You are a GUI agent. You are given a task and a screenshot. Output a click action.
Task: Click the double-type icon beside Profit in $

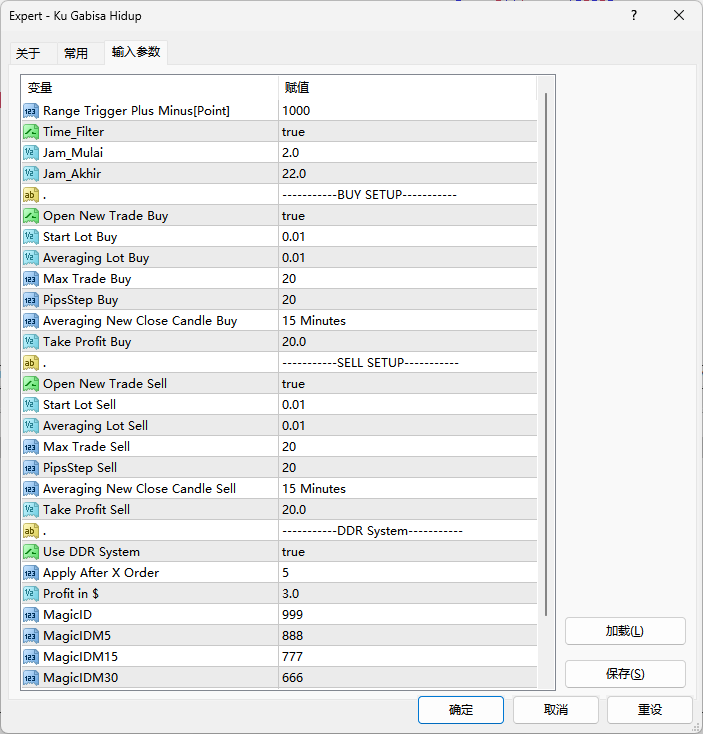pyautogui.click(x=31, y=594)
